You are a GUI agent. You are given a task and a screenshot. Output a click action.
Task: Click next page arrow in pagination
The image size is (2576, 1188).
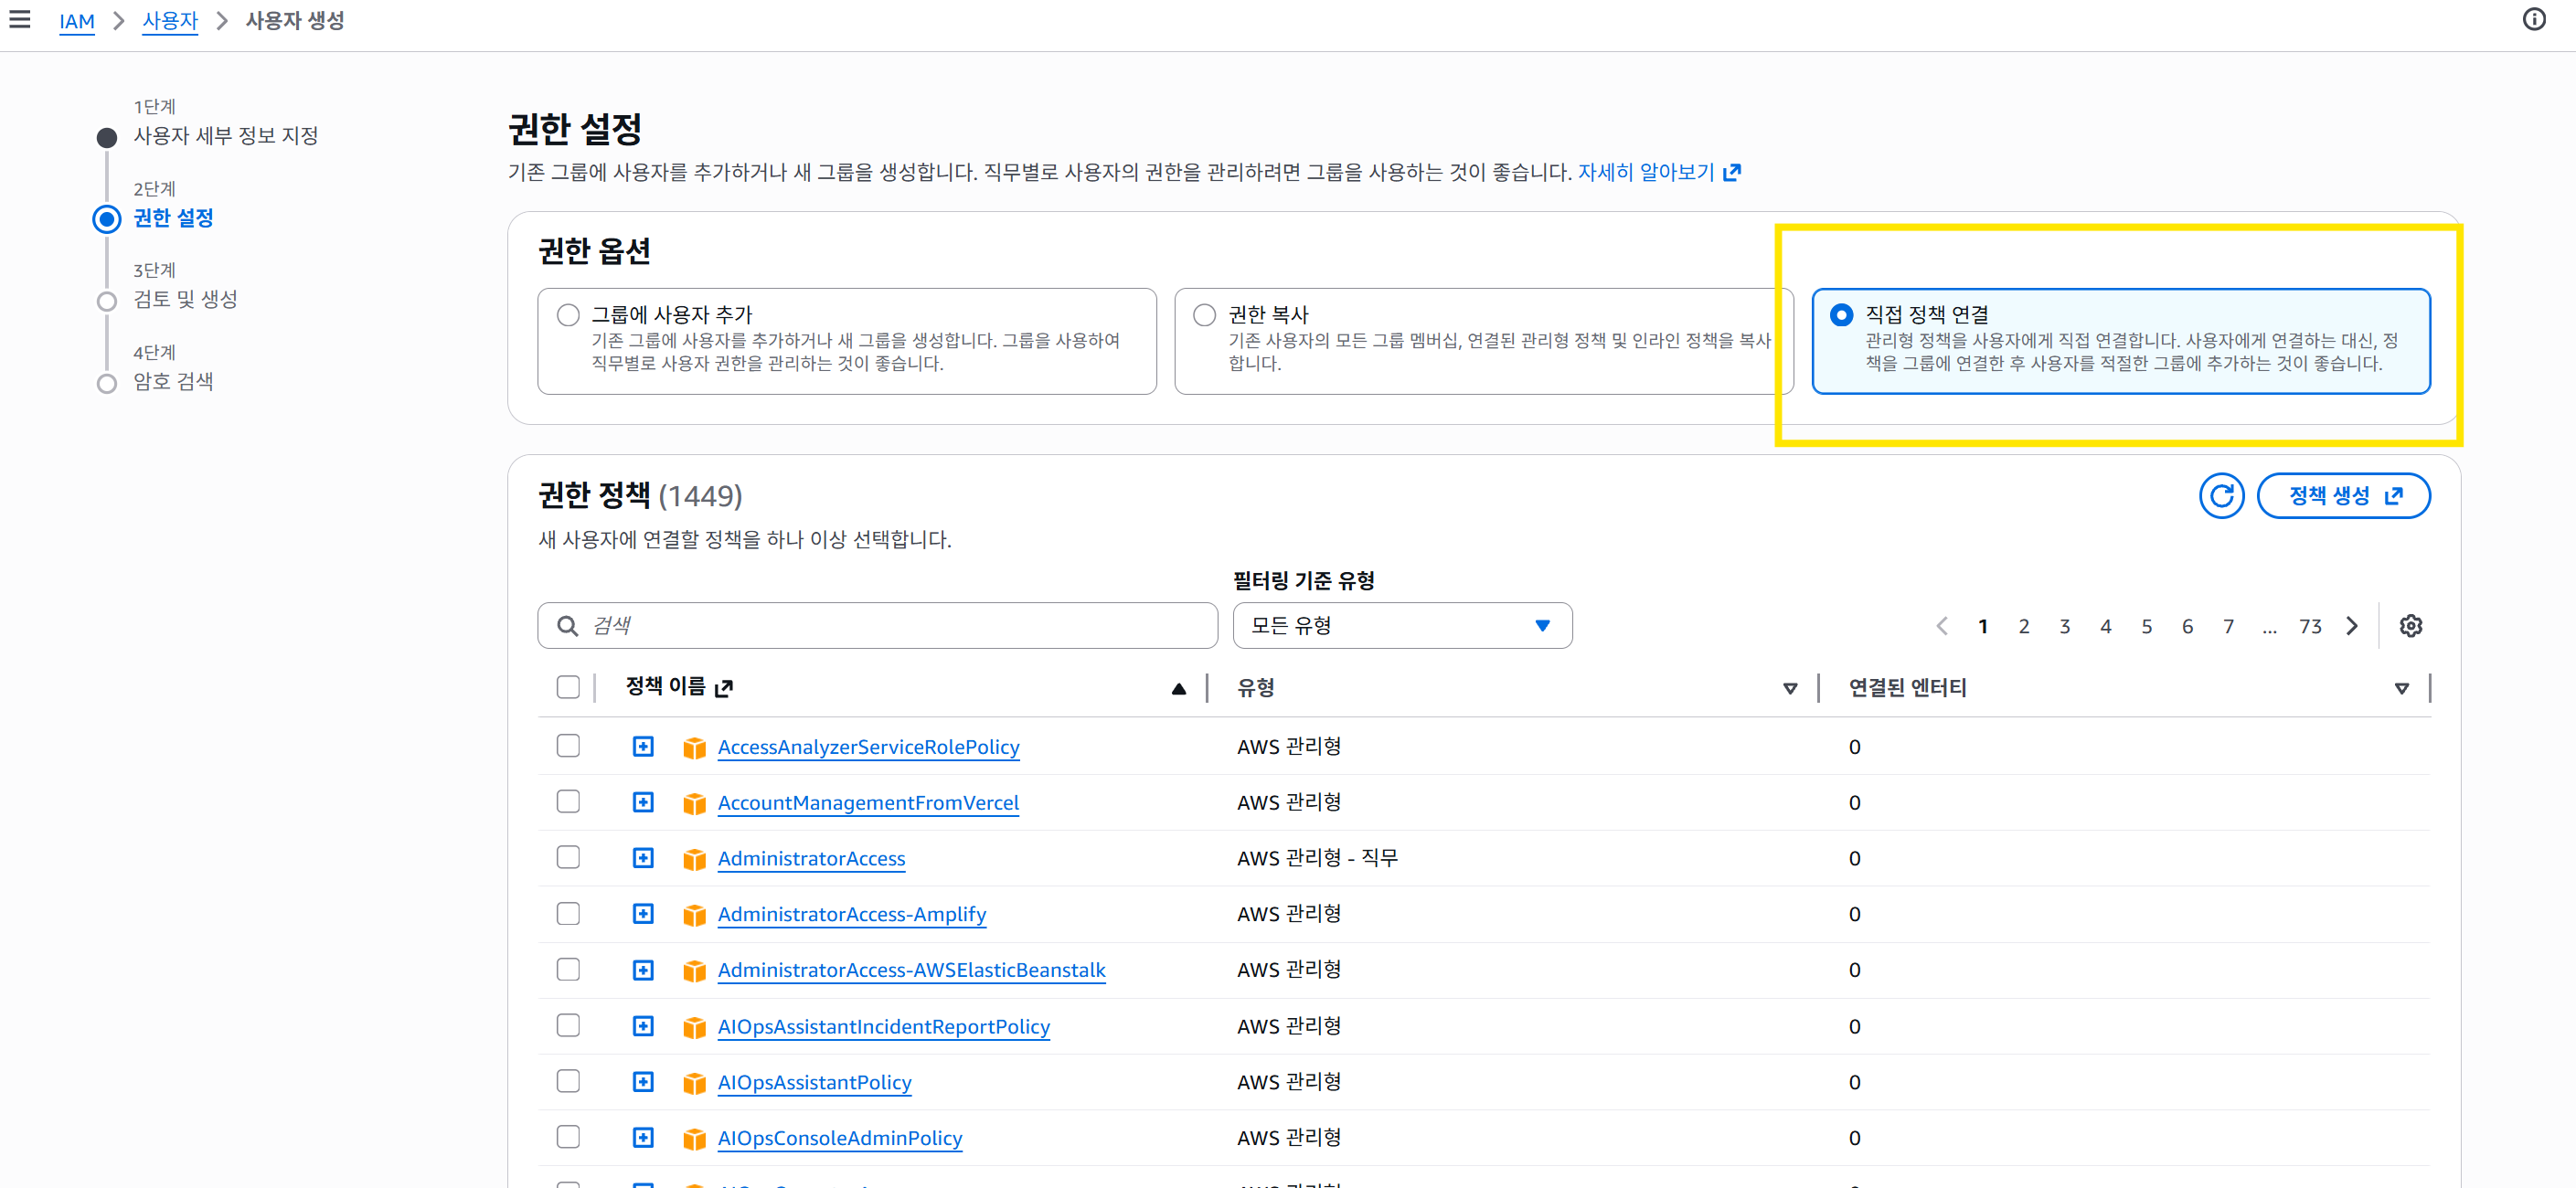(2352, 626)
